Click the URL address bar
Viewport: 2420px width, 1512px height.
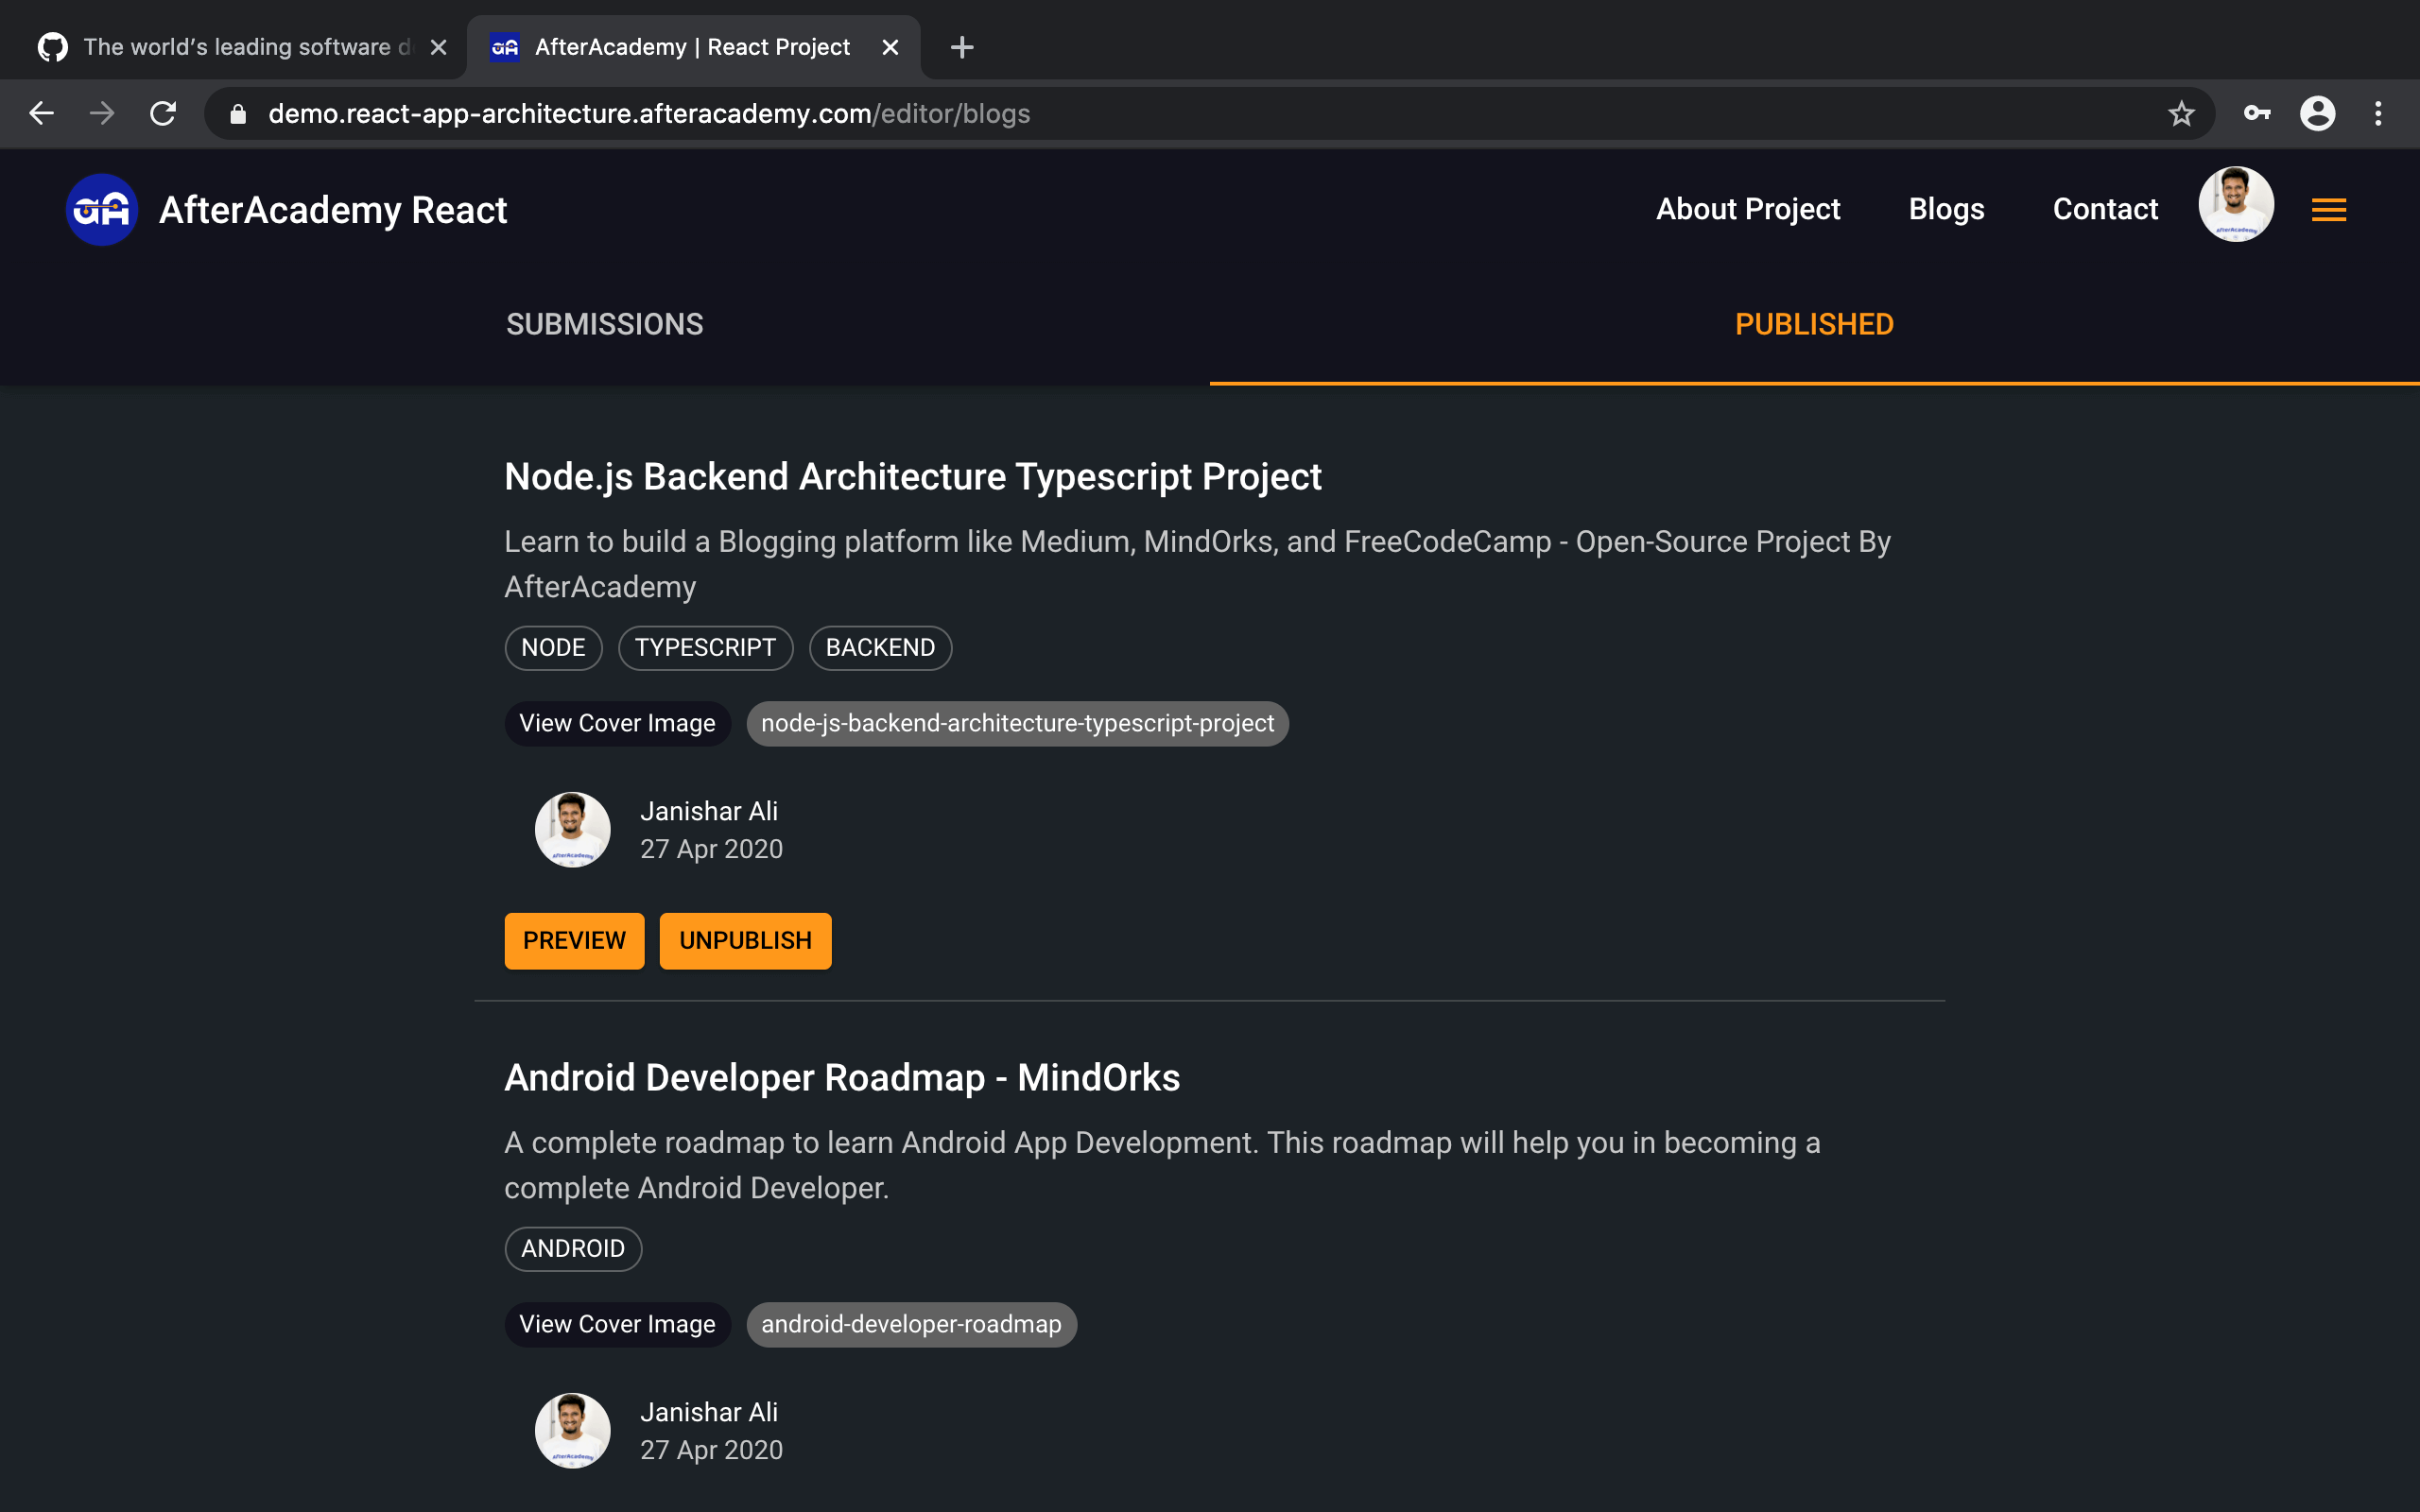1100,114
